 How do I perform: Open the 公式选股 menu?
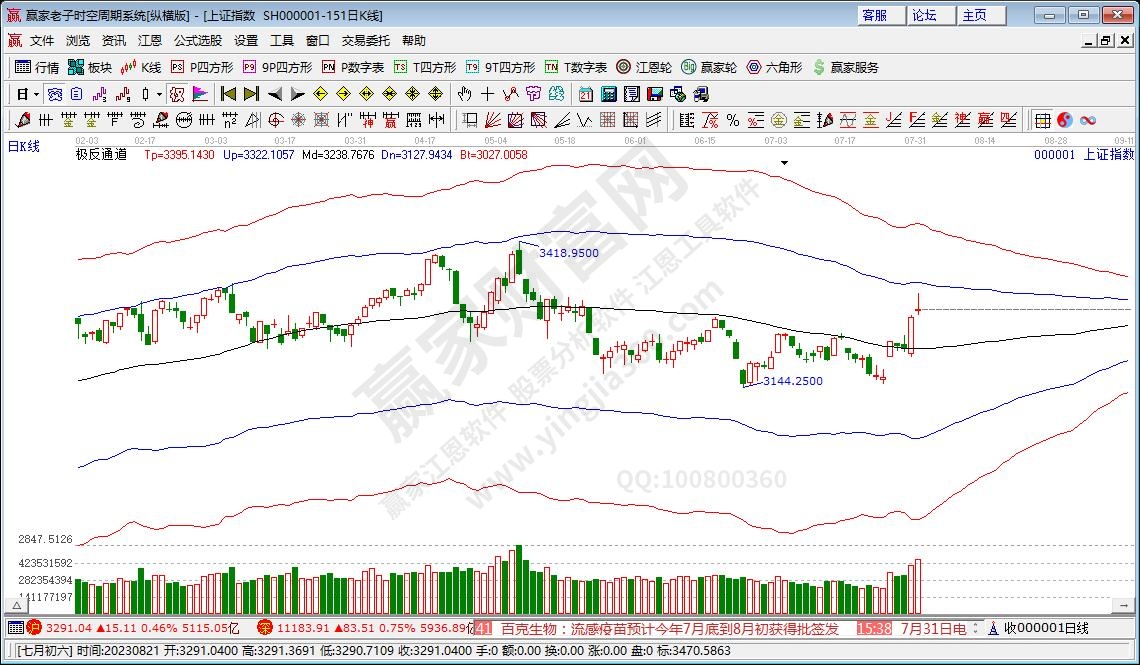(197, 41)
